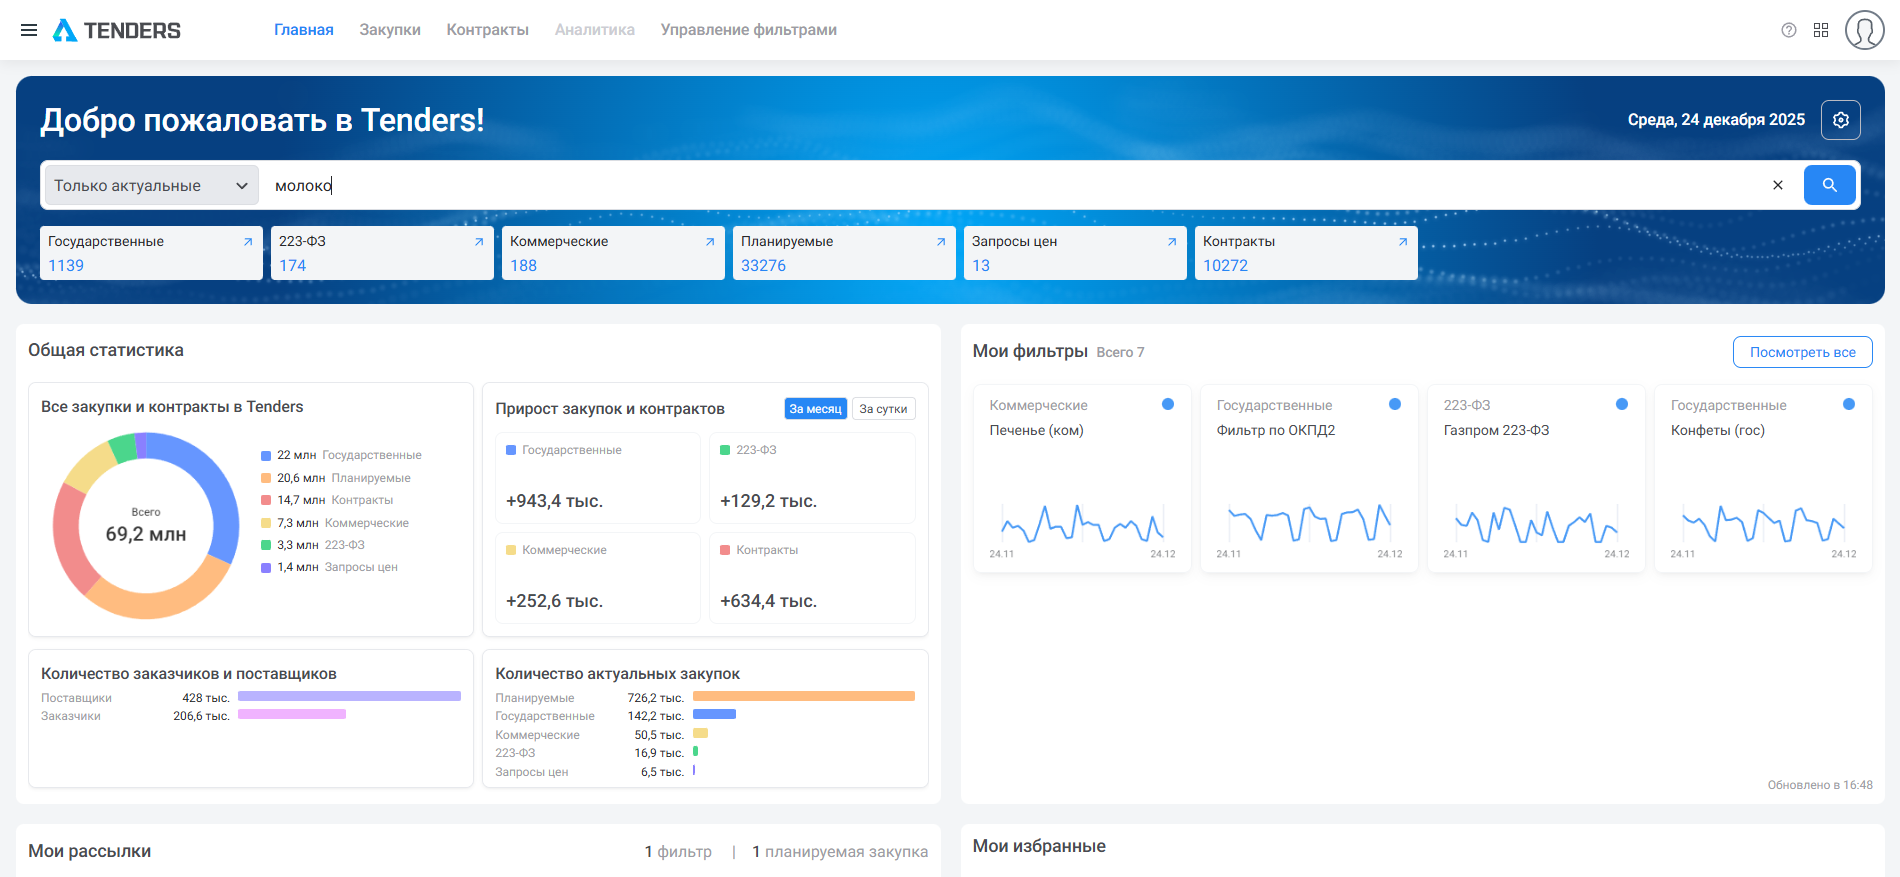Open the apps grid icon
The height and width of the screenshot is (877, 1900).
(x=1821, y=30)
